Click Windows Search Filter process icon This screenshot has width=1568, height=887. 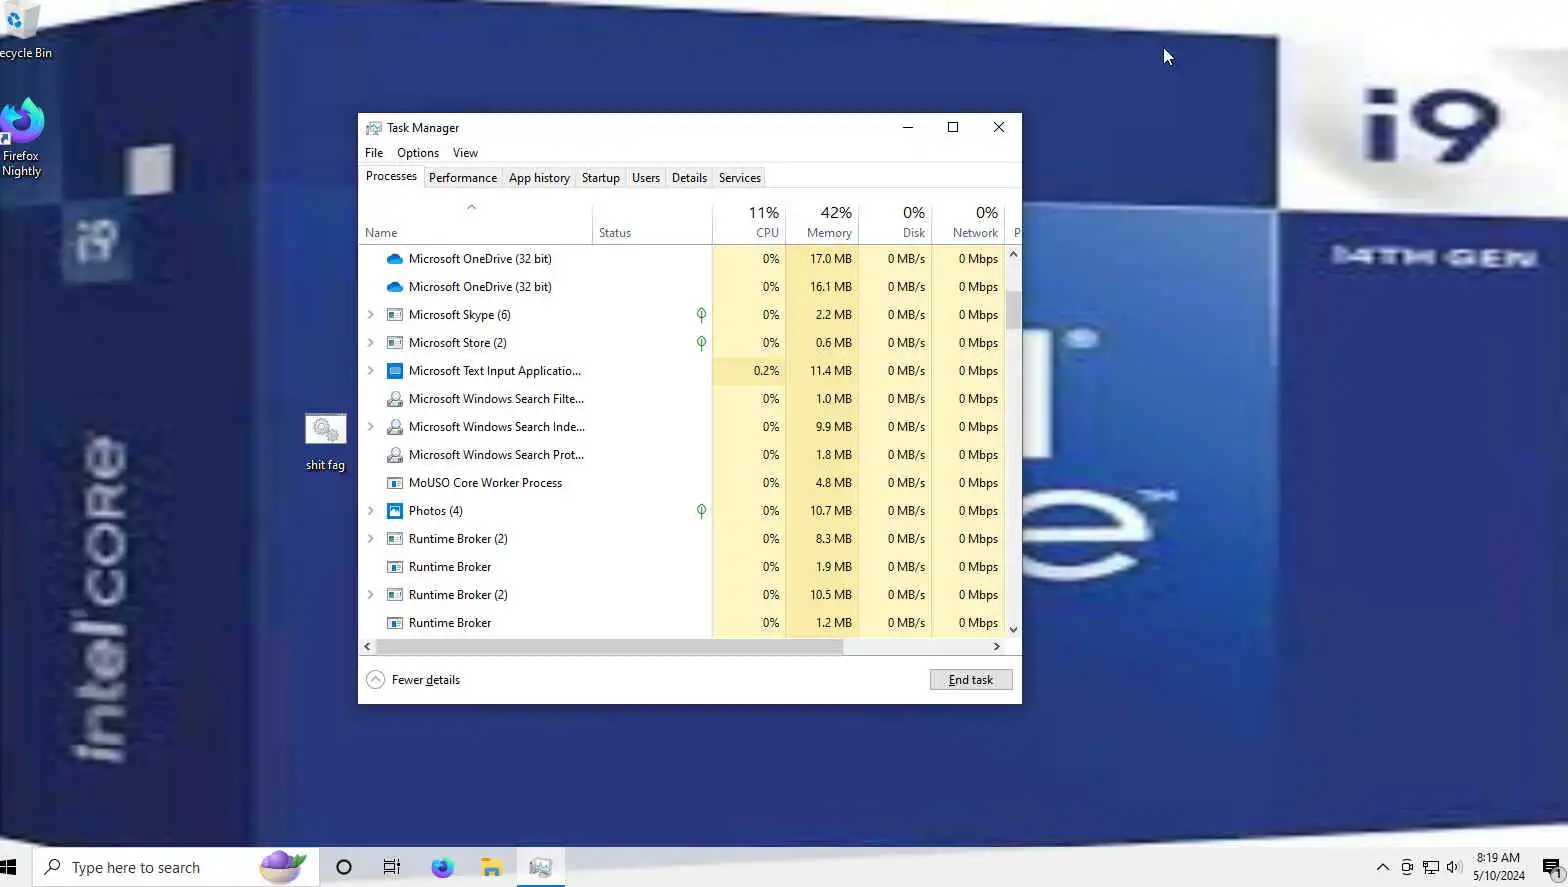395,399
